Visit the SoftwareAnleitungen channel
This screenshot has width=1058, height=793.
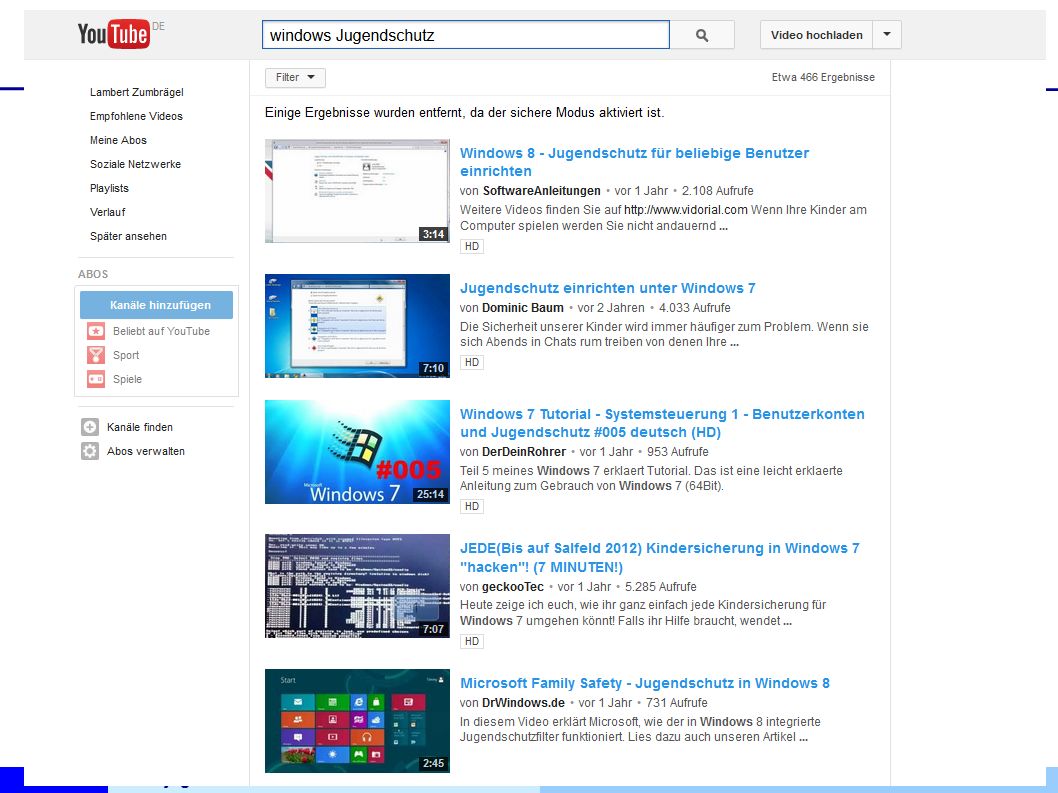[541, 191]
